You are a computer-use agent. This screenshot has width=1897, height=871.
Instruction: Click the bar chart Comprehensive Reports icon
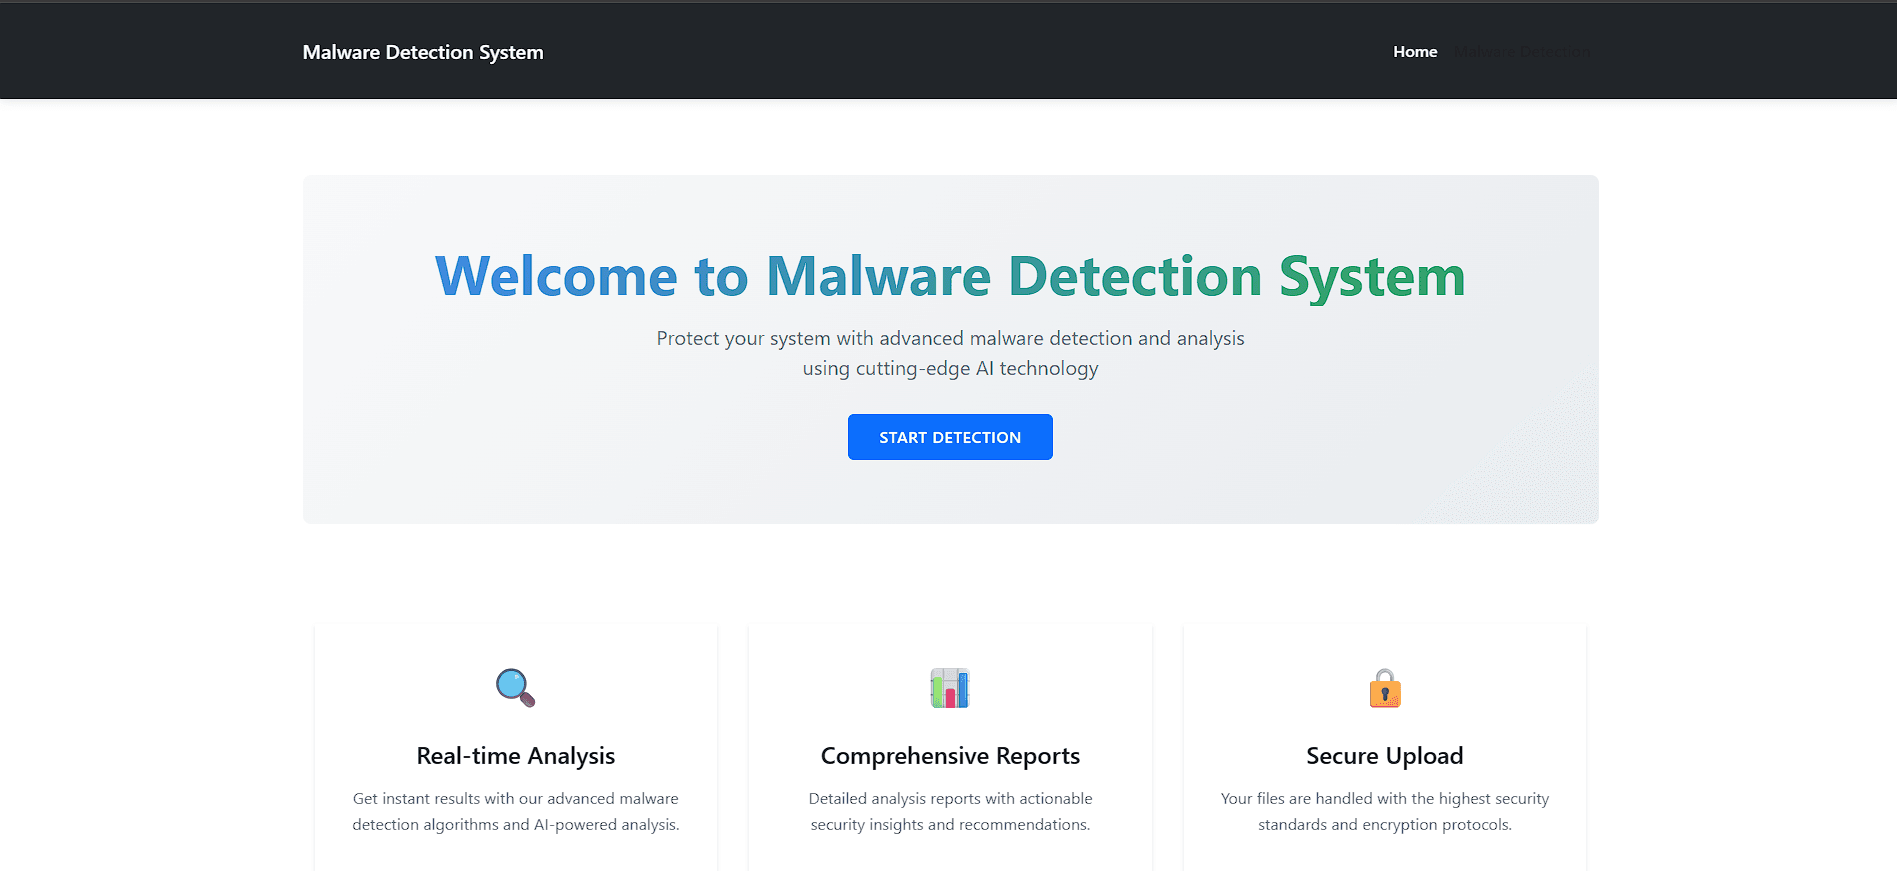949,688
